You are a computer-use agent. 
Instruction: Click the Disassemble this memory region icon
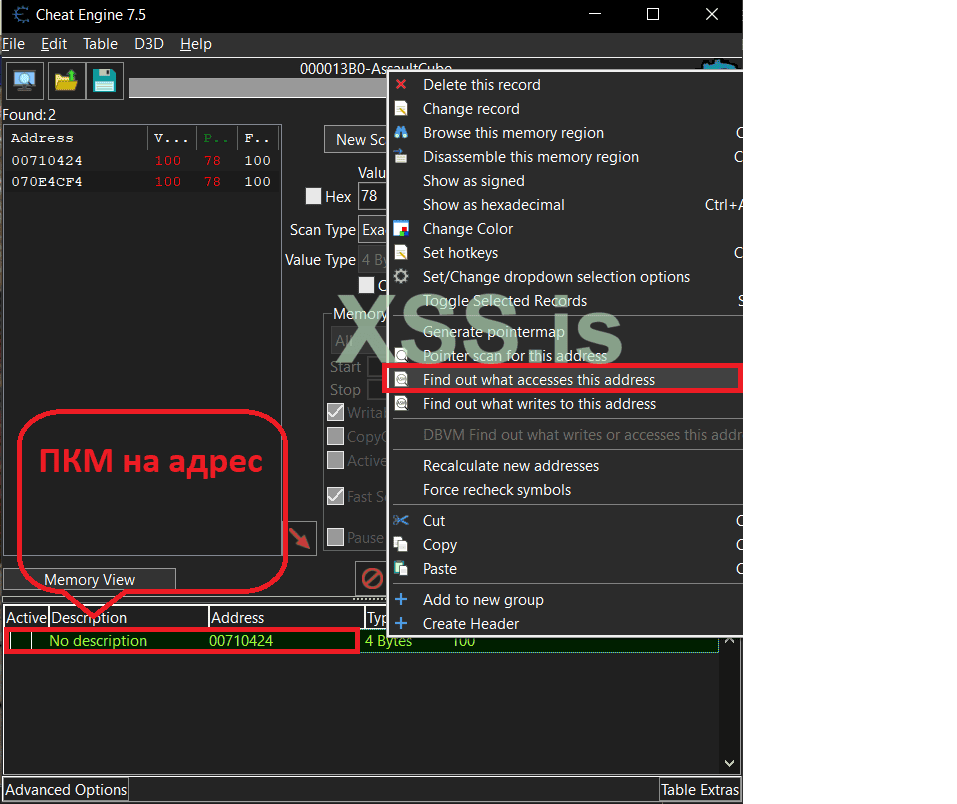click(x=401, y=156)
